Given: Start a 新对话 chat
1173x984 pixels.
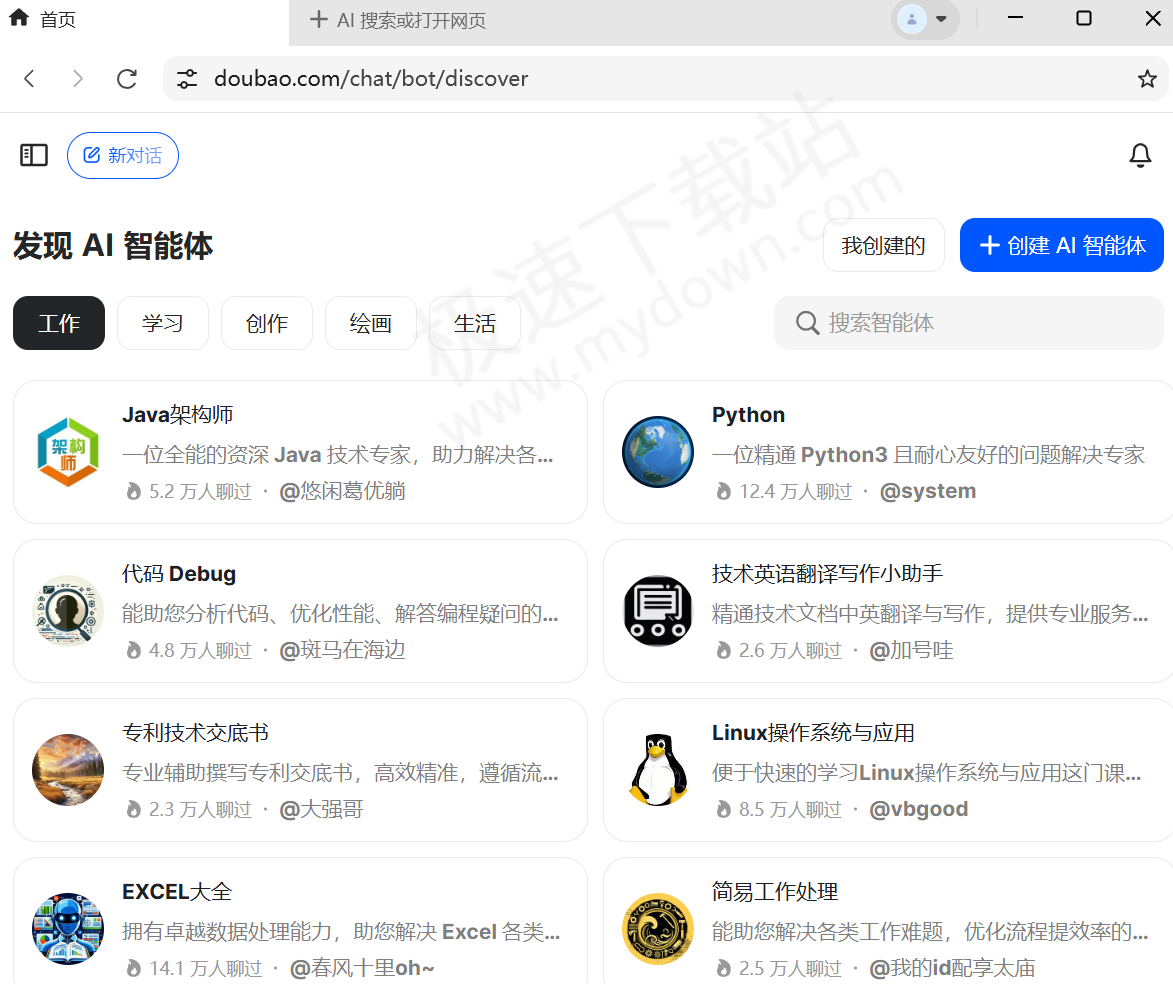Looking at the screenshot, I should [x=122, y=155].
